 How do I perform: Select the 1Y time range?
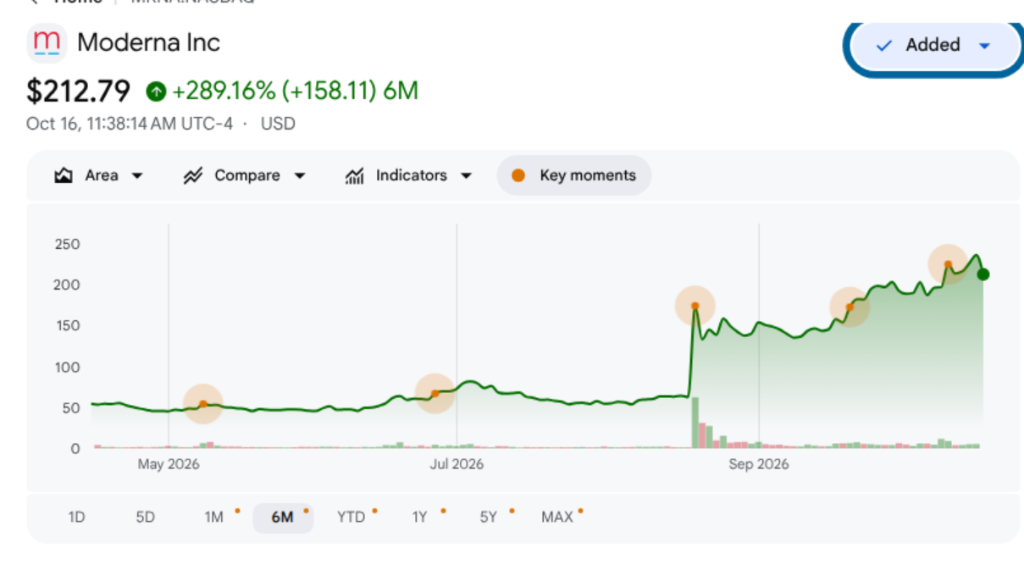[x=420, y=518]
